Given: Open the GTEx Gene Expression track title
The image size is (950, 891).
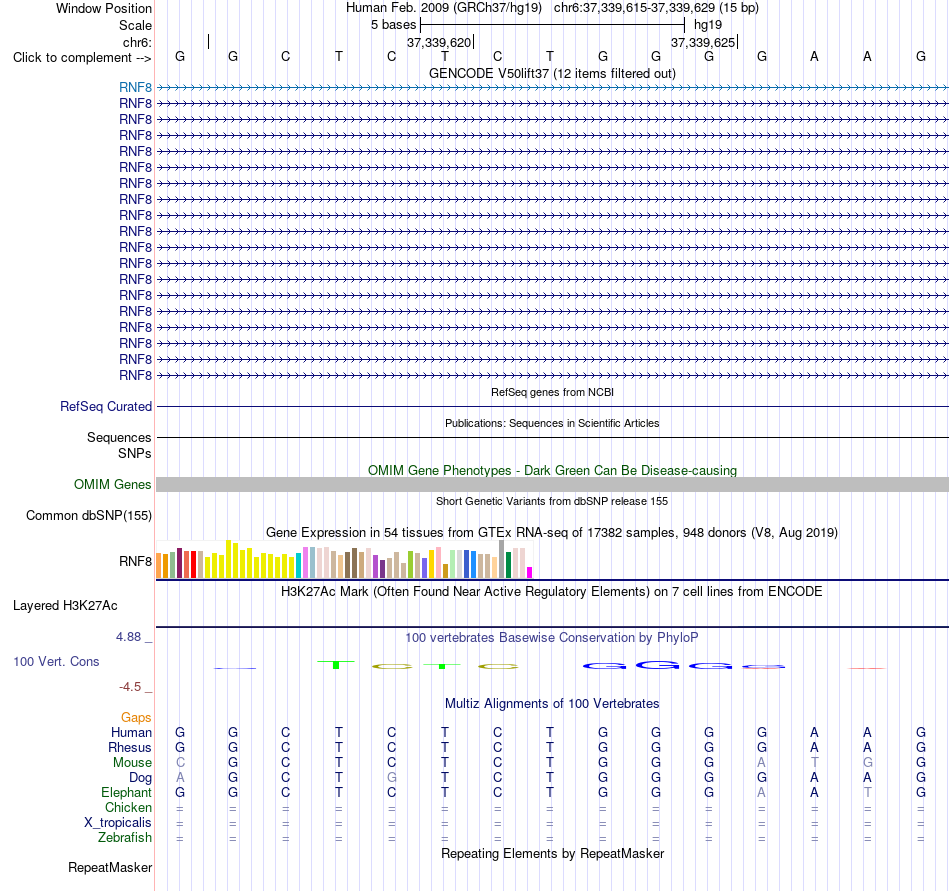Looking at the screenshot, I should pos(552,532).
